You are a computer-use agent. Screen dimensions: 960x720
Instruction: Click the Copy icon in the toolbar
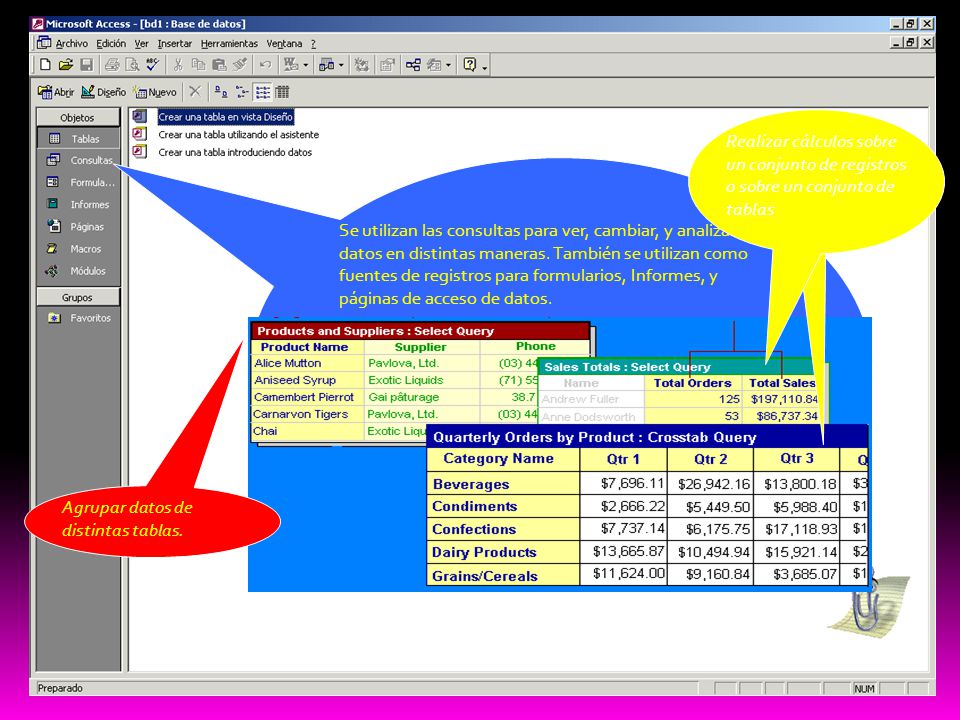(198, 64)
